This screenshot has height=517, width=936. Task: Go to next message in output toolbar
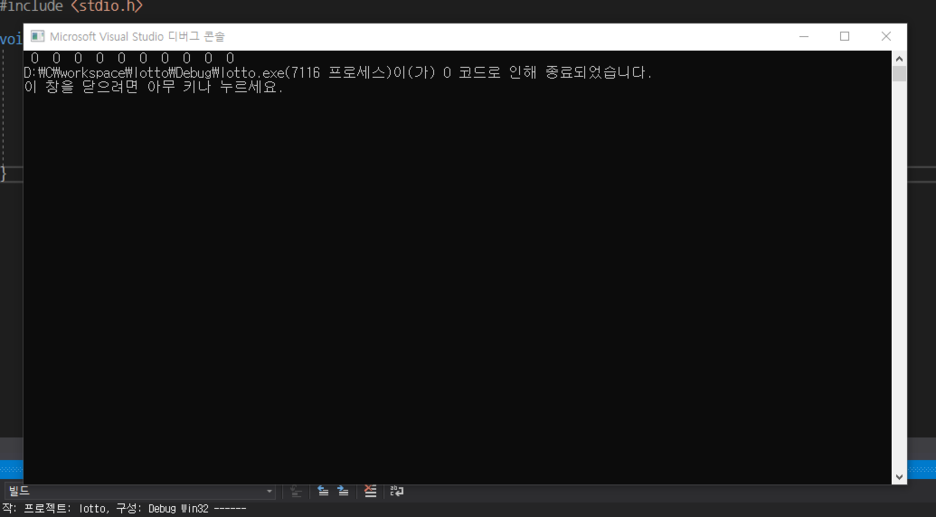pos(343,491)
